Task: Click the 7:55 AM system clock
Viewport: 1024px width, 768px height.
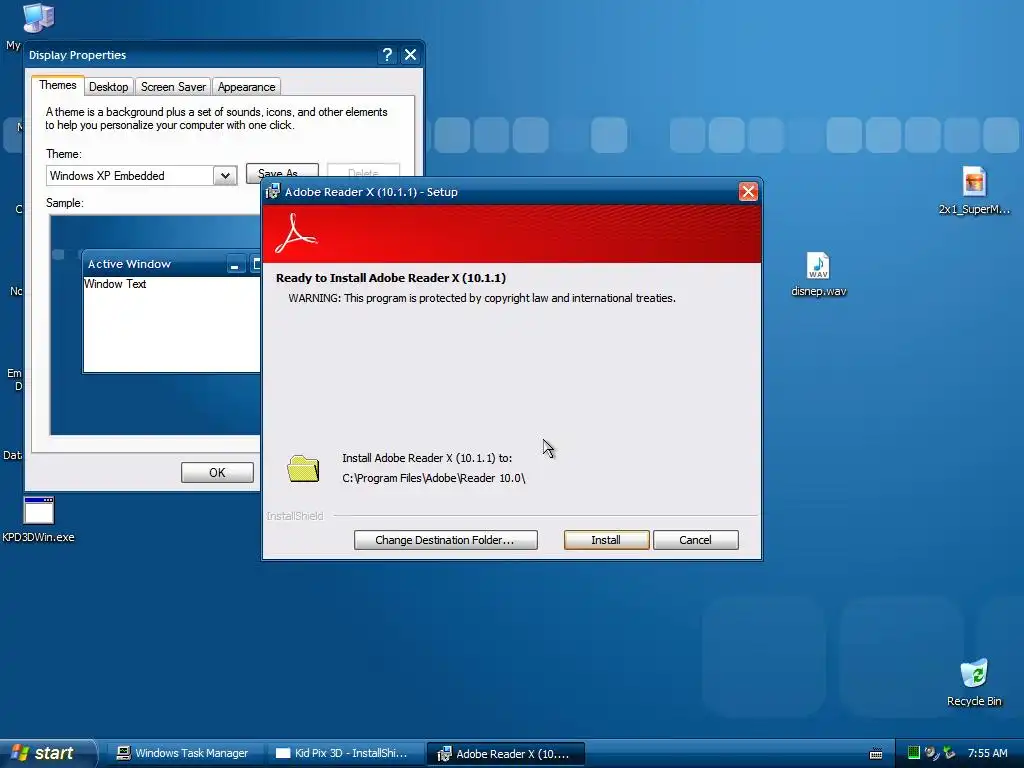Action: point(987,753)
